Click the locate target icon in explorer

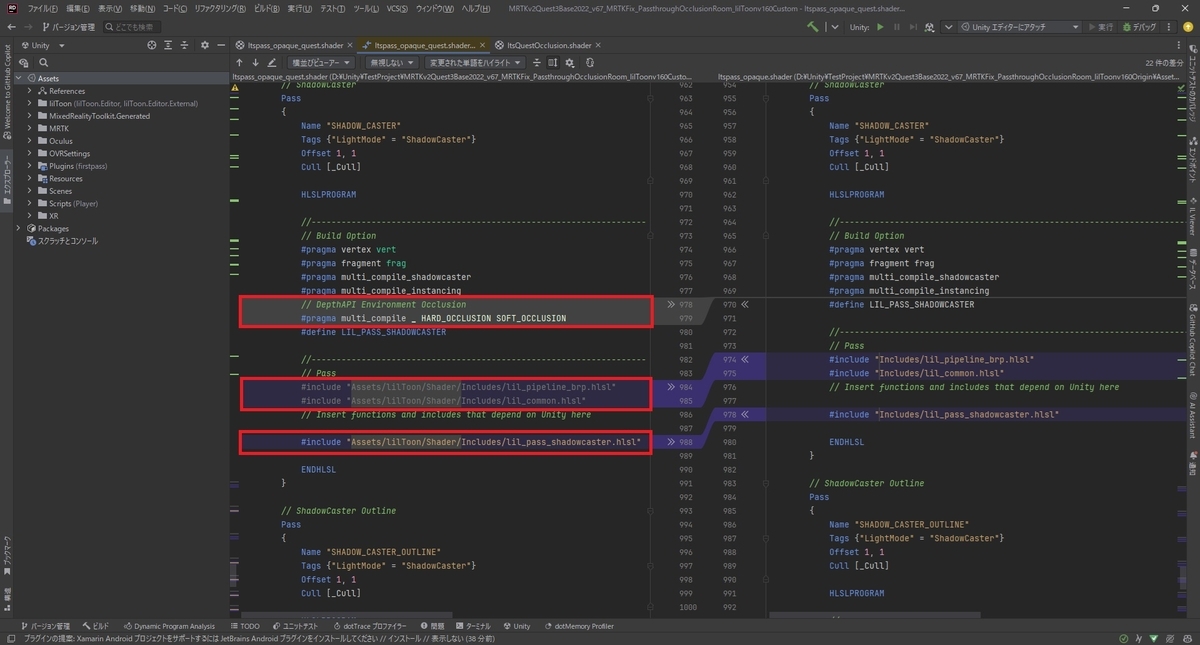point(152,45)
